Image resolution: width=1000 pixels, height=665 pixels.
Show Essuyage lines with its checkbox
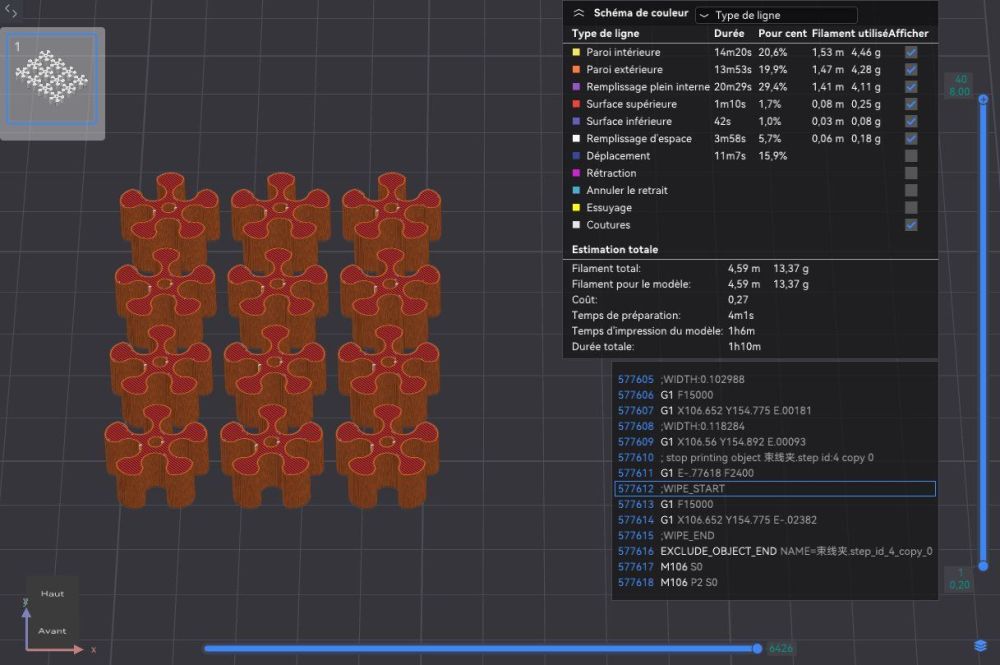pos(911,208)
